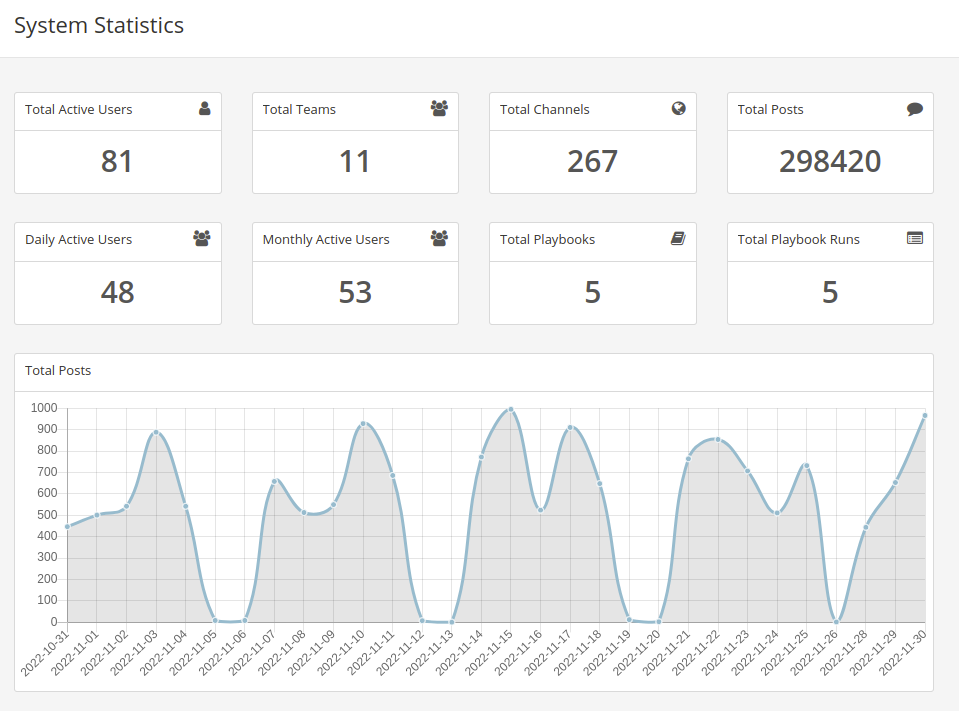Viewport: 959px width, 711px height.
Task: Click the Daily Active Users group icon
Action: (202, 238)
